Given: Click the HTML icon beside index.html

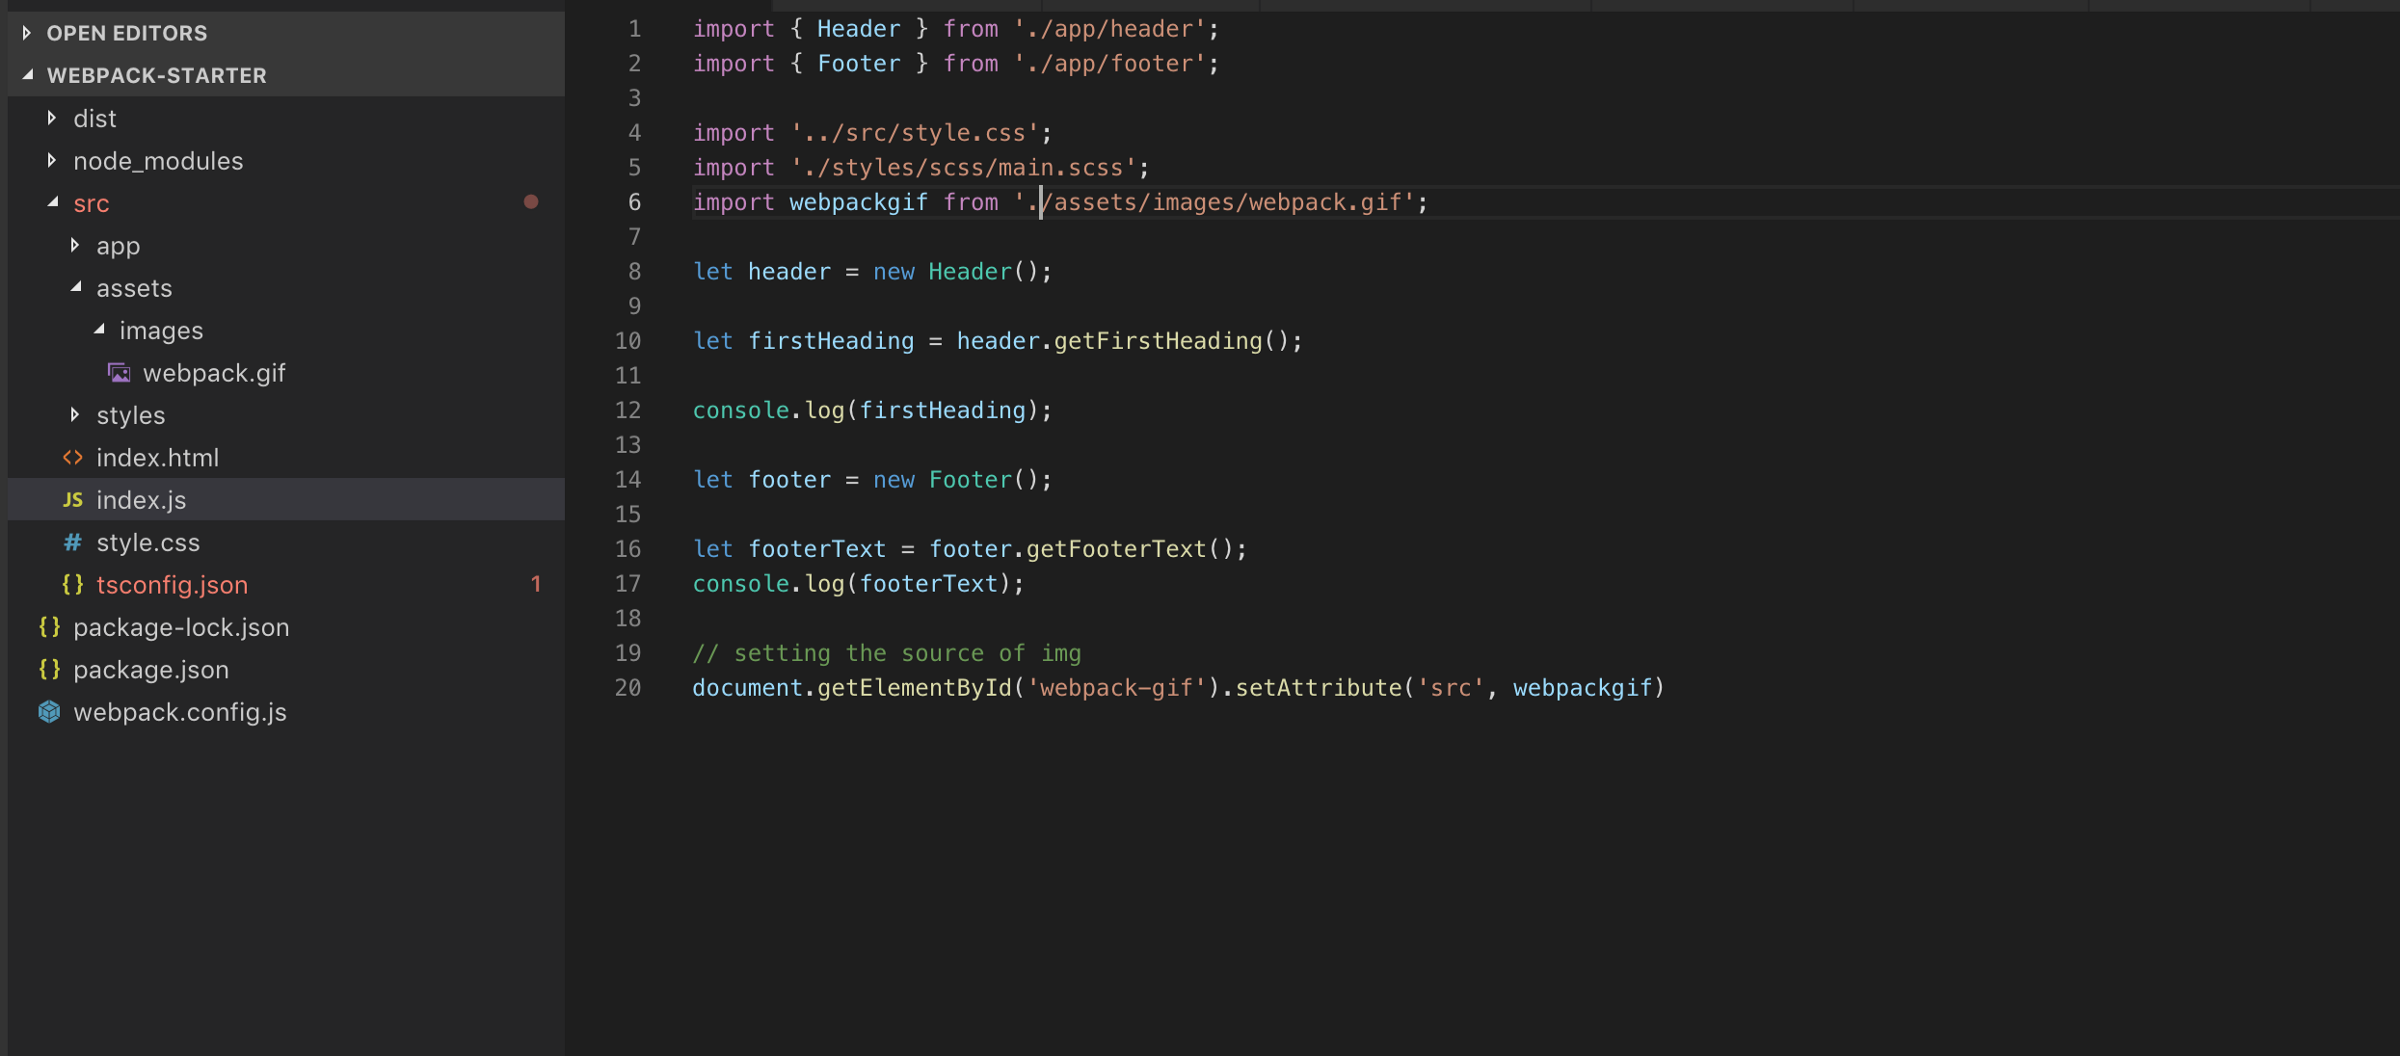Looking at the screenshot, I should click(72, 458).
